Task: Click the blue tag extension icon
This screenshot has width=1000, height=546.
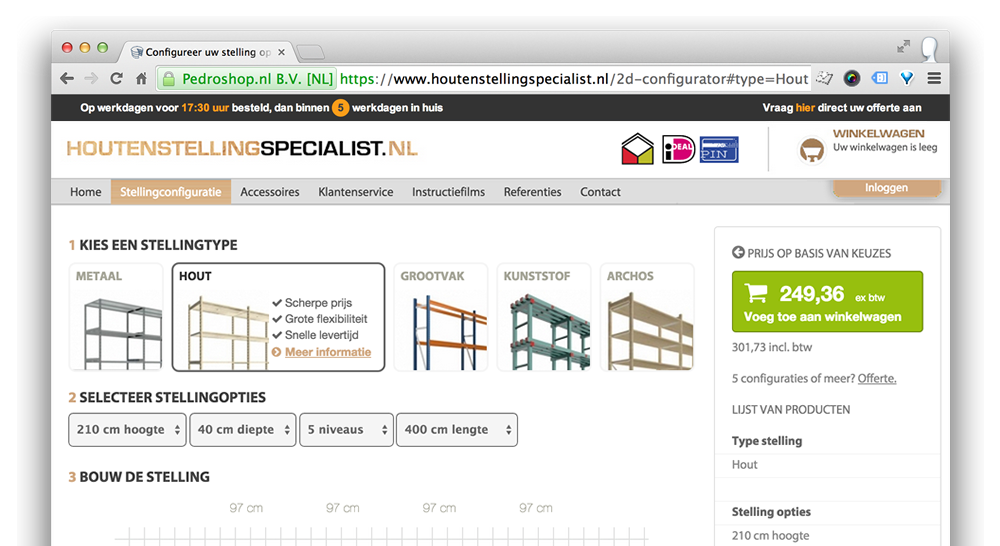Action: click(879, 78)
